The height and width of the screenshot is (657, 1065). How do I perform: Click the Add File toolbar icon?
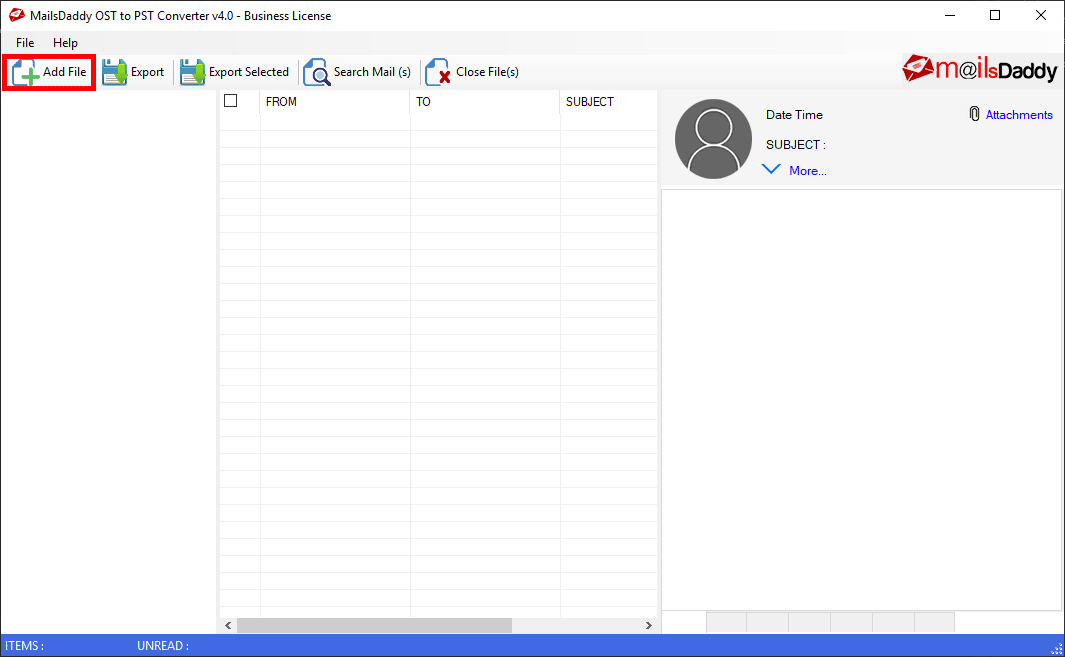click(26, 73)
